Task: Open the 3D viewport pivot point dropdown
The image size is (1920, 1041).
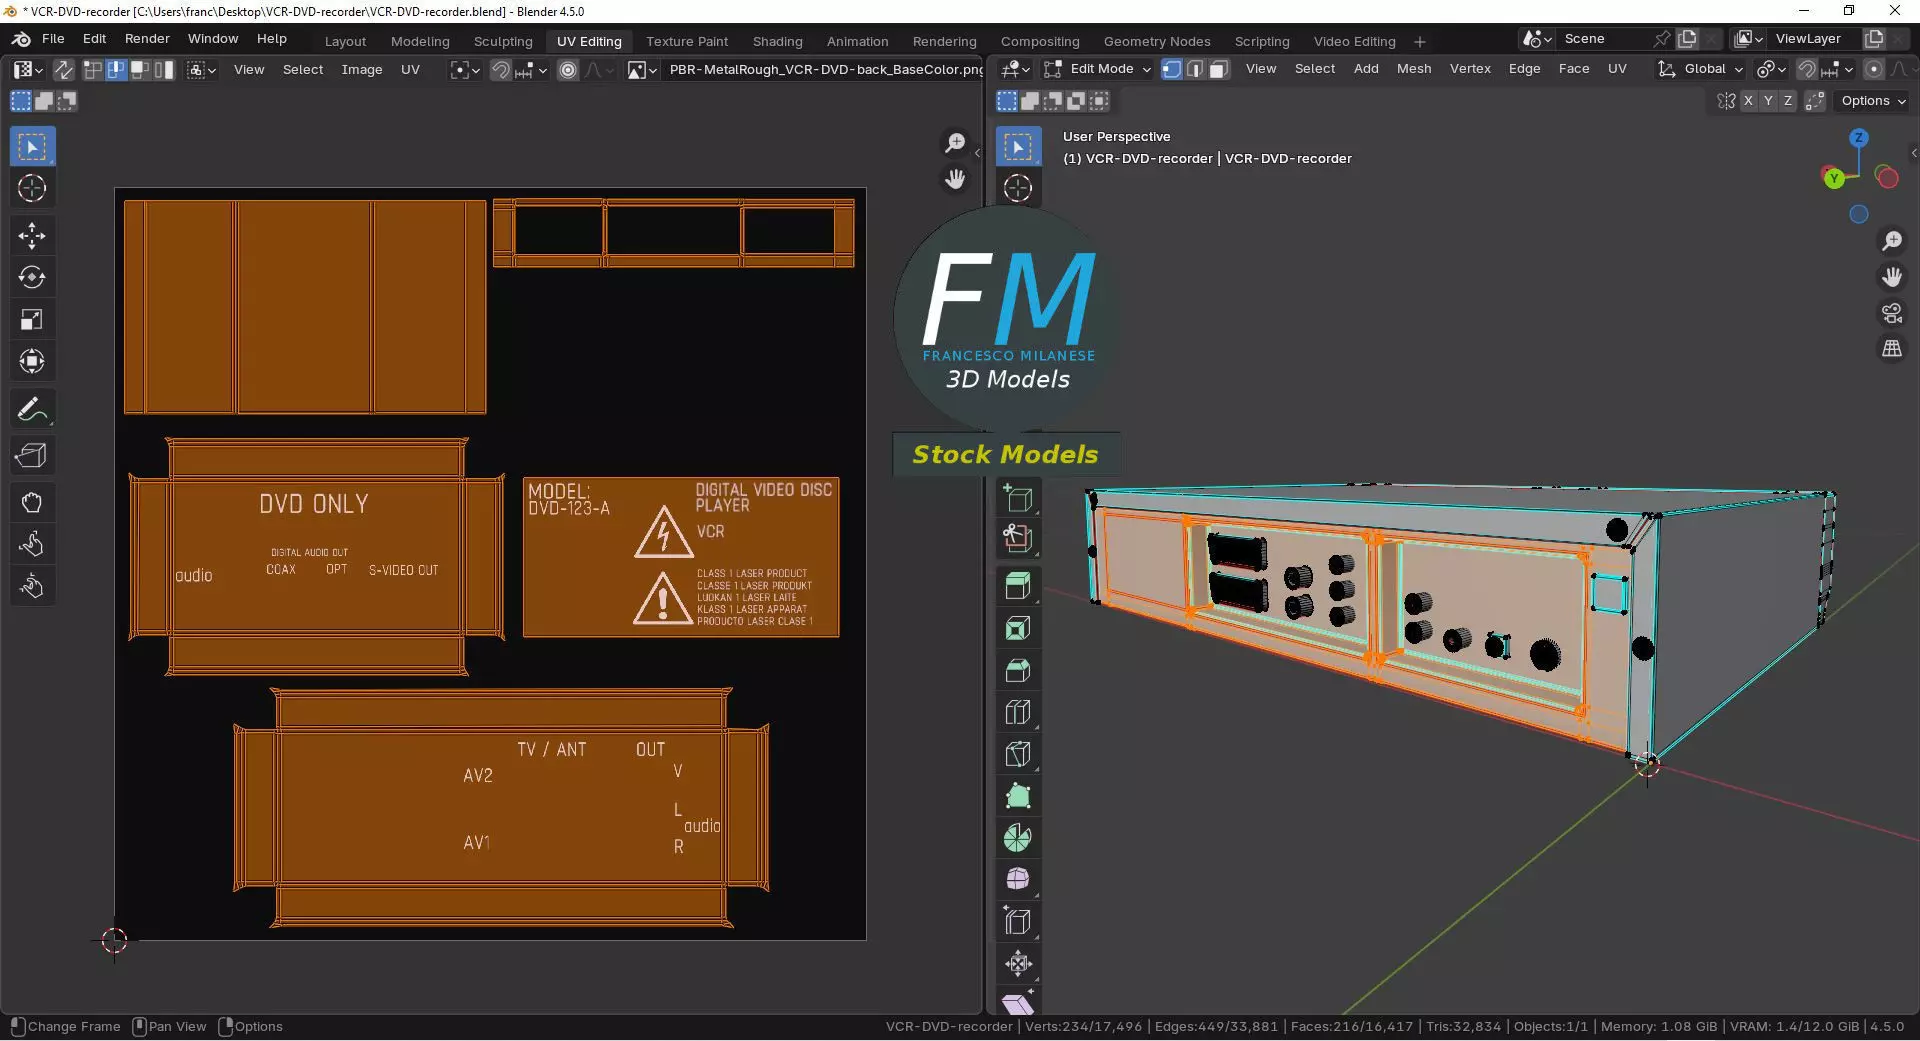Action: click(1771, 69)
